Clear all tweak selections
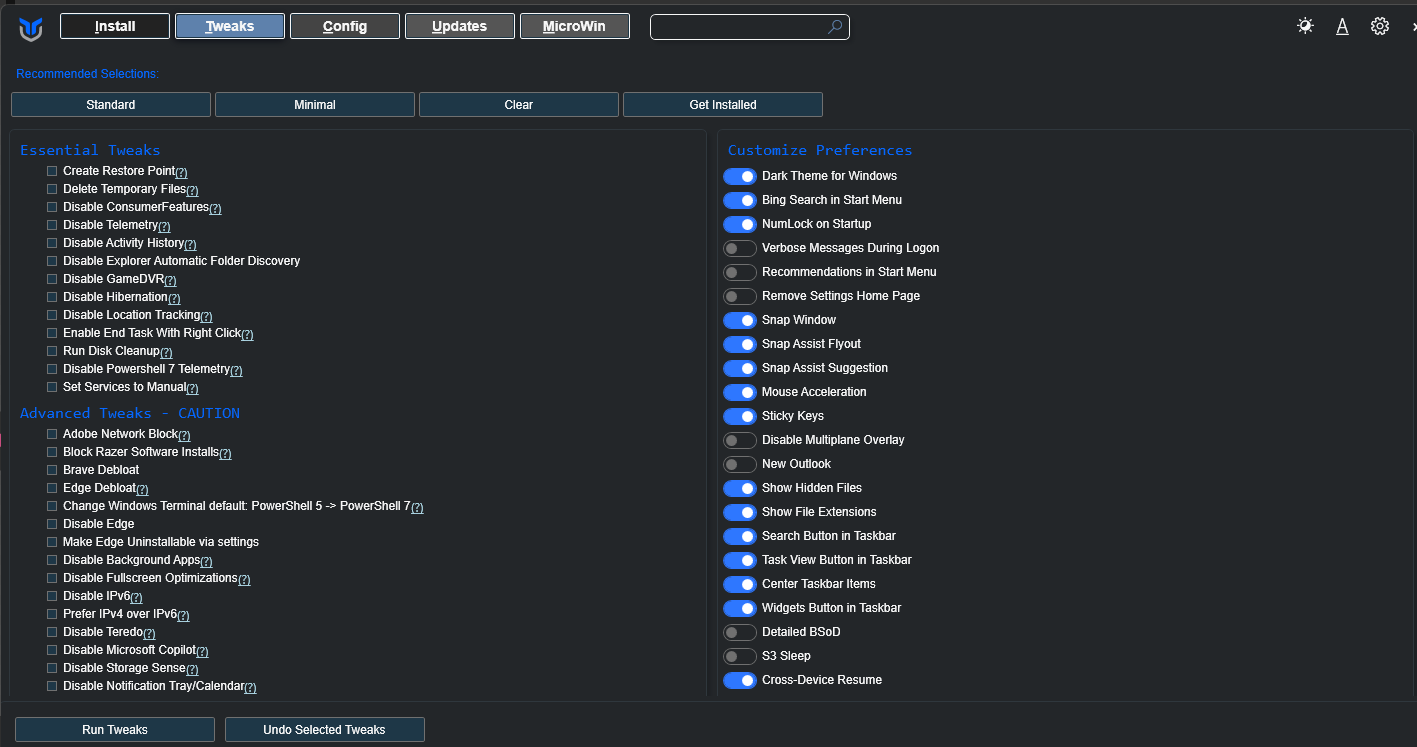 (518, 104)
